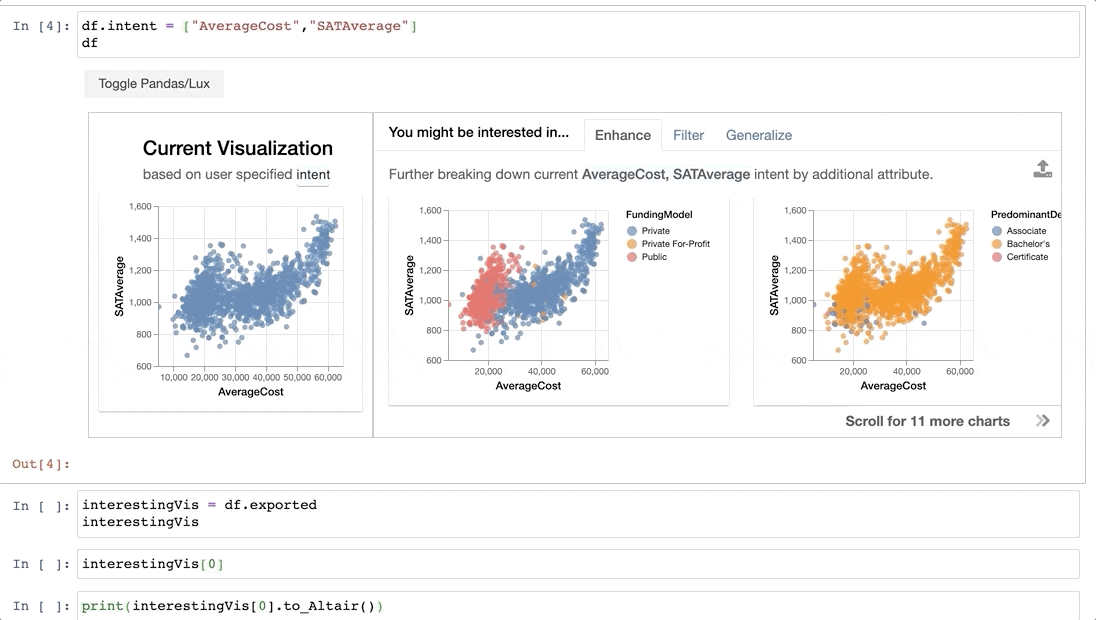Image resolution: width=1096 pixels, height=620 pixels.
Task: Select the Generalize tab
Action: click(x=758, y=135)
